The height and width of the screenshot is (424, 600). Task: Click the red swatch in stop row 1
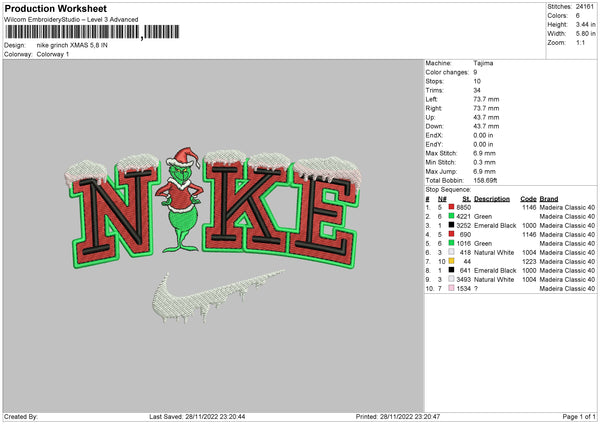click(x=451, y=207)
